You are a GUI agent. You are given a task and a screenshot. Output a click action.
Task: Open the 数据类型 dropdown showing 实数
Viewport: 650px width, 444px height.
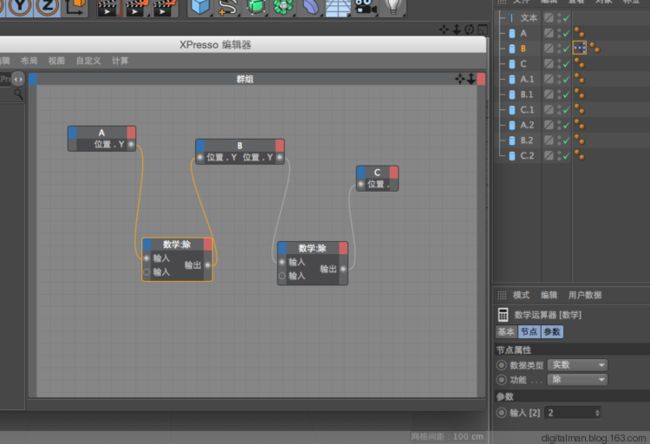577,365
